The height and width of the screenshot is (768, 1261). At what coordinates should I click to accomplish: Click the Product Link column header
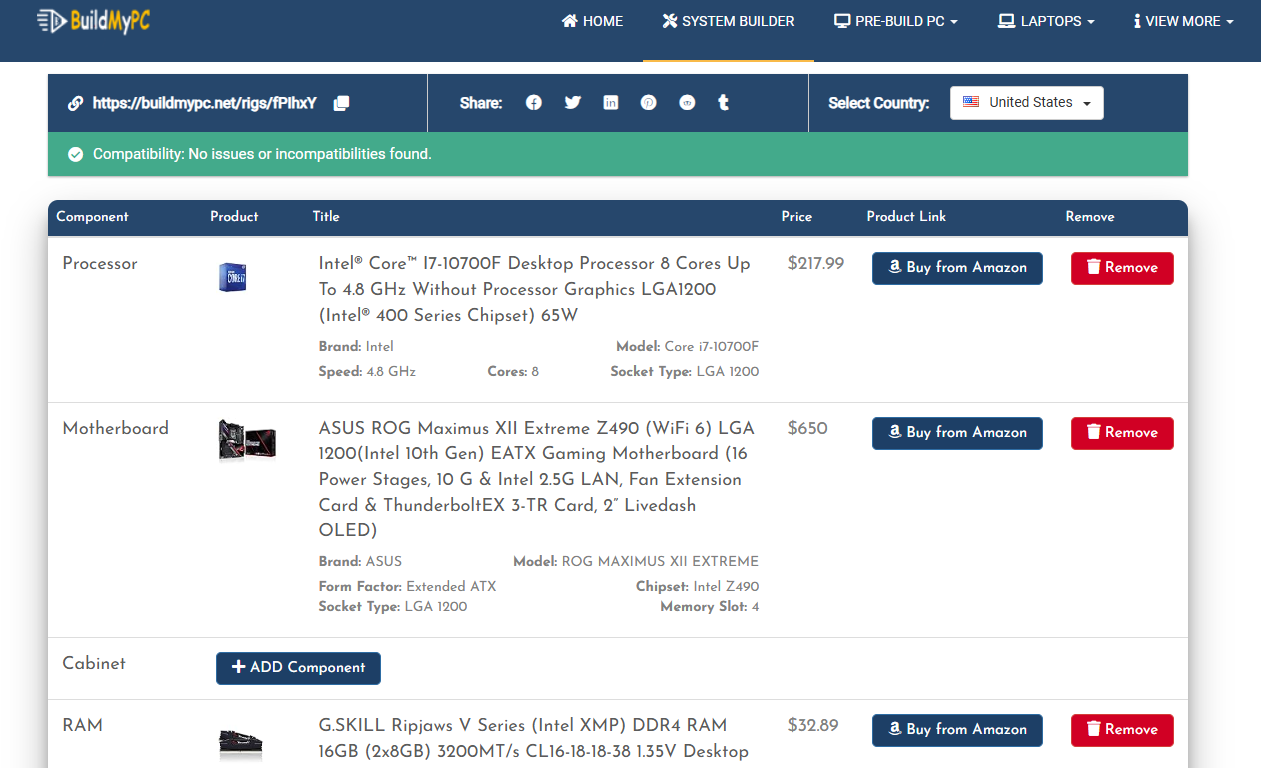906,217
